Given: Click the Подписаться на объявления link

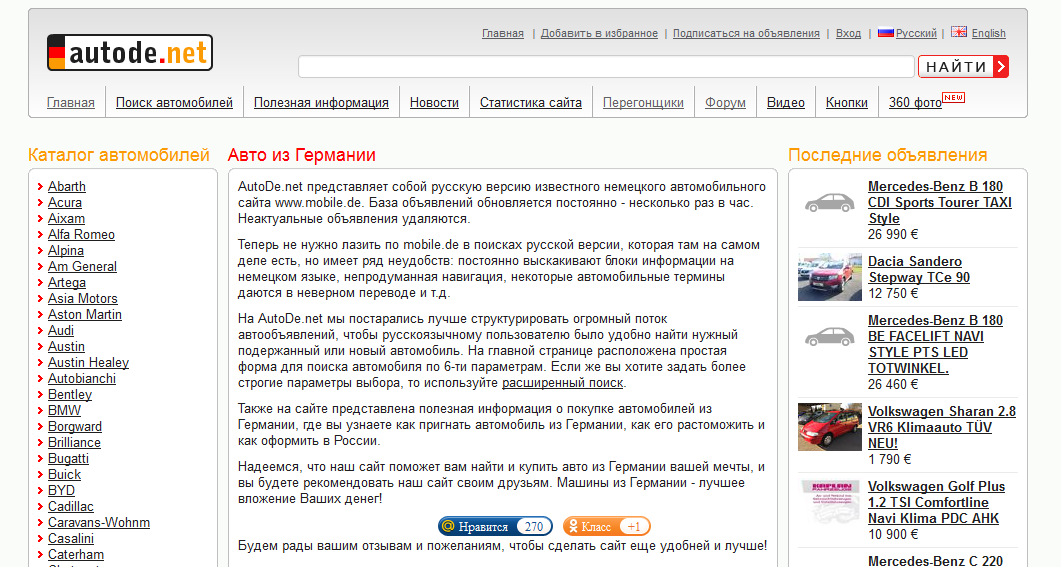Looking at the screenshot, I should coord(746,33).
